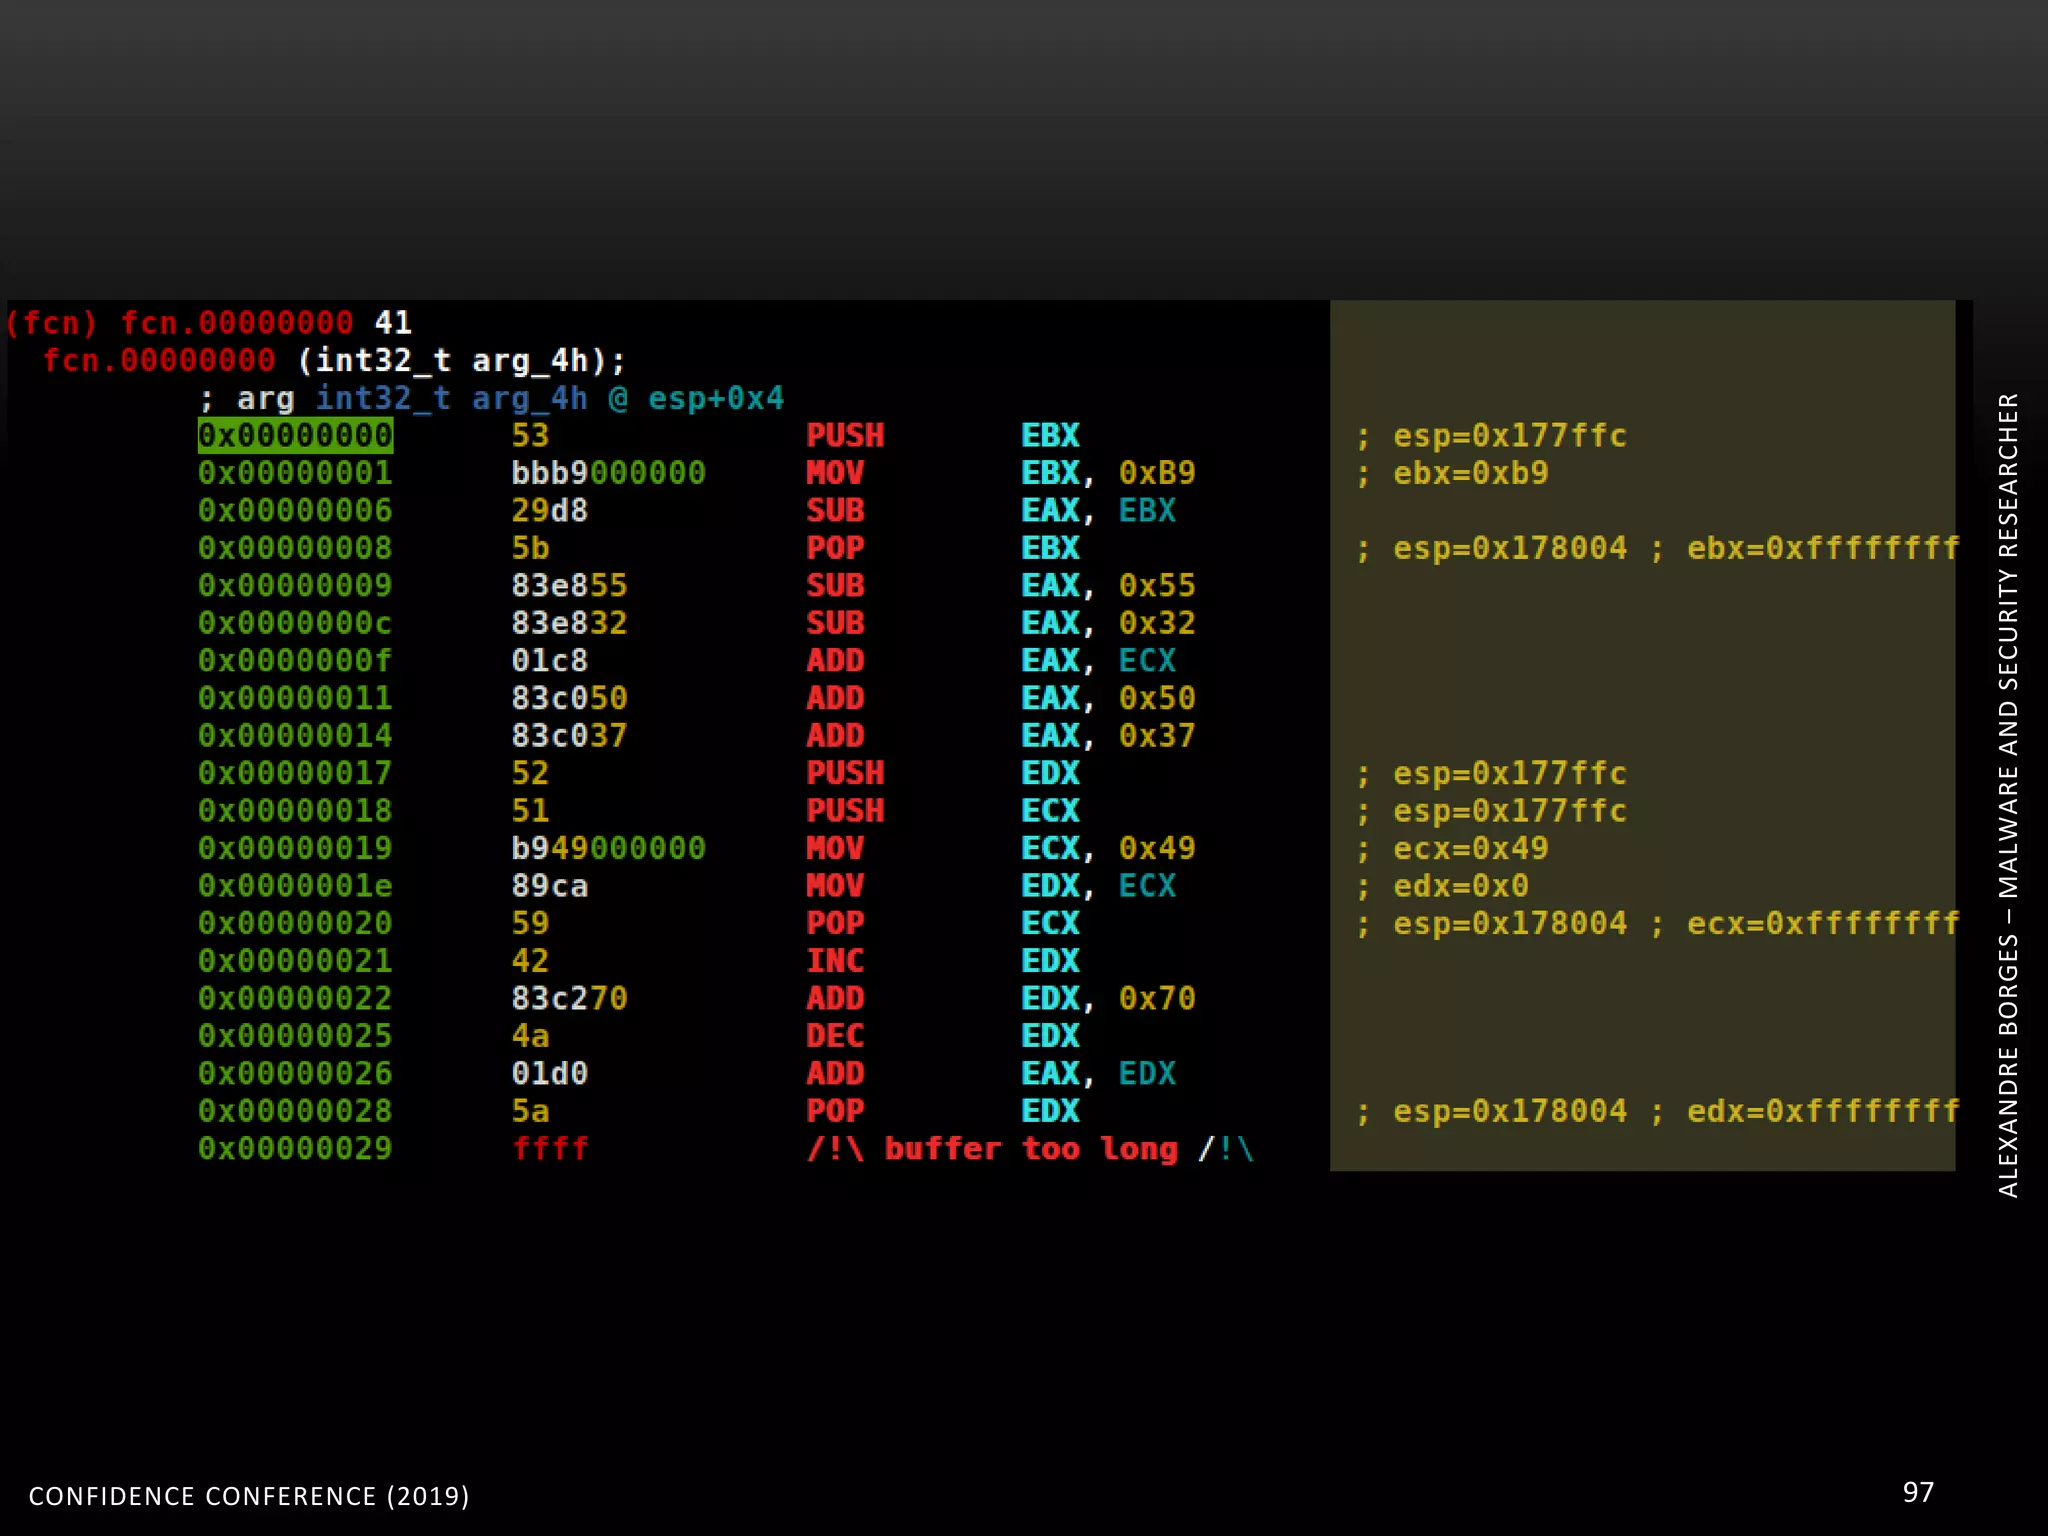Click the fcn.00000000 function name header
Screen dimensions: 2048x1536
click(x=236, y=323)
